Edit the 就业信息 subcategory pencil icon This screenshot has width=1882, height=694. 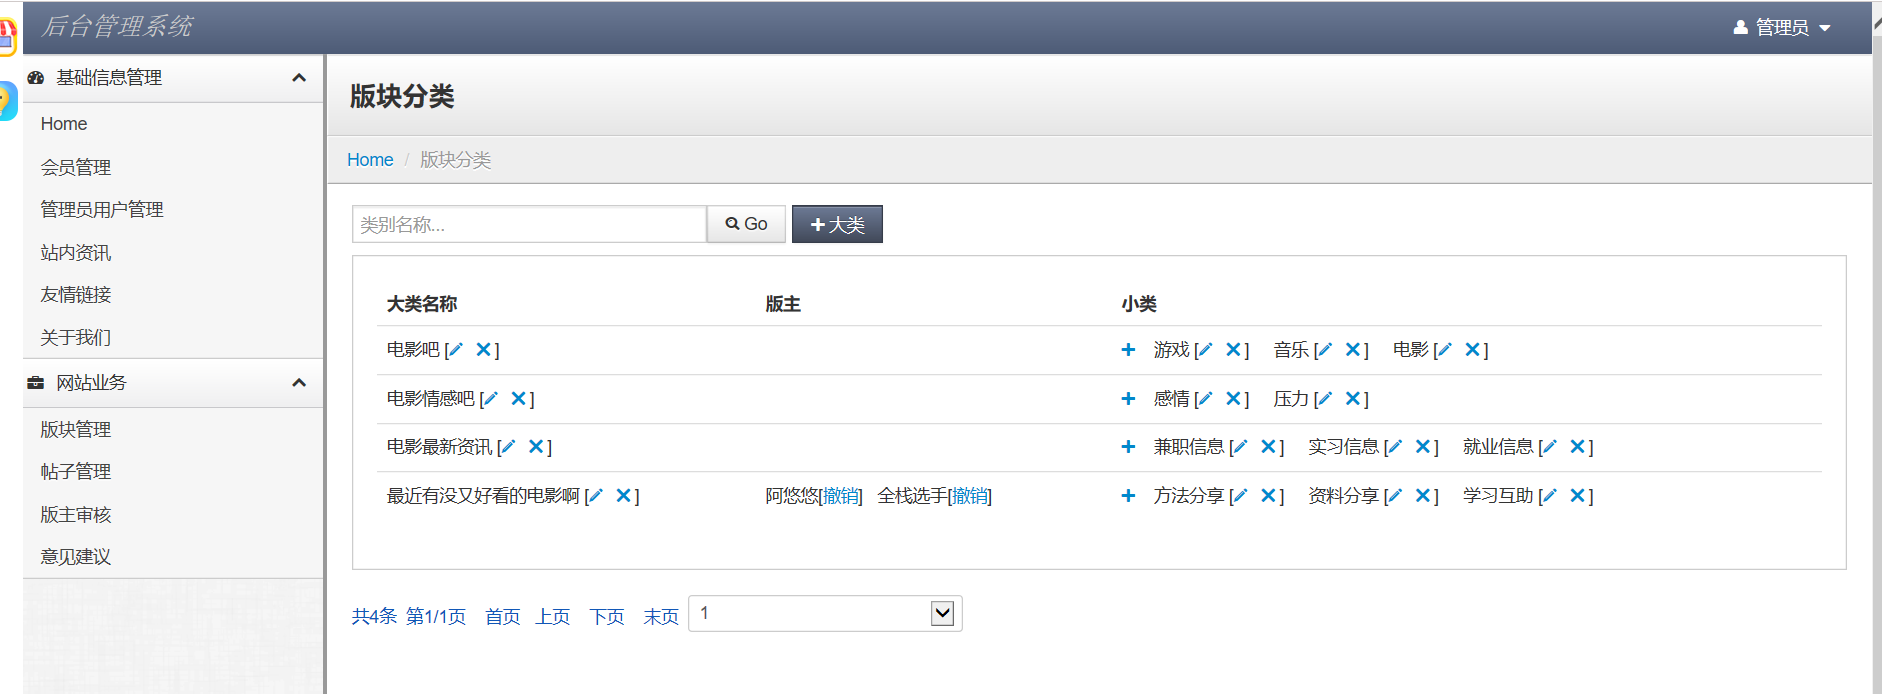point(1549,447)
